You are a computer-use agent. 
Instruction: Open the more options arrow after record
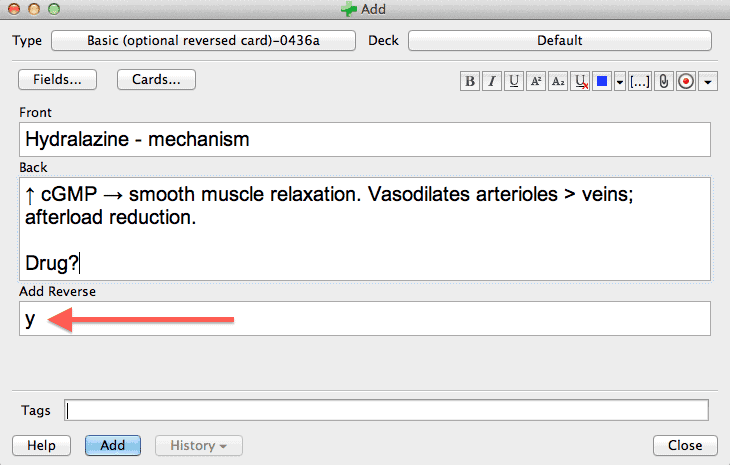tap(708, 82)
